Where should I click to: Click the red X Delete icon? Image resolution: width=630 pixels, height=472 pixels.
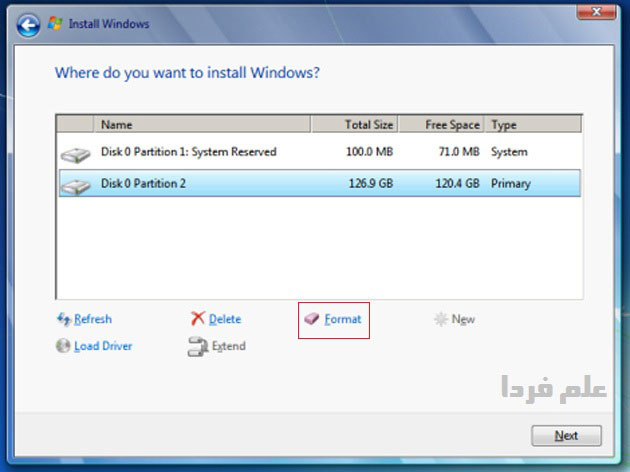(x=198, y=320)
